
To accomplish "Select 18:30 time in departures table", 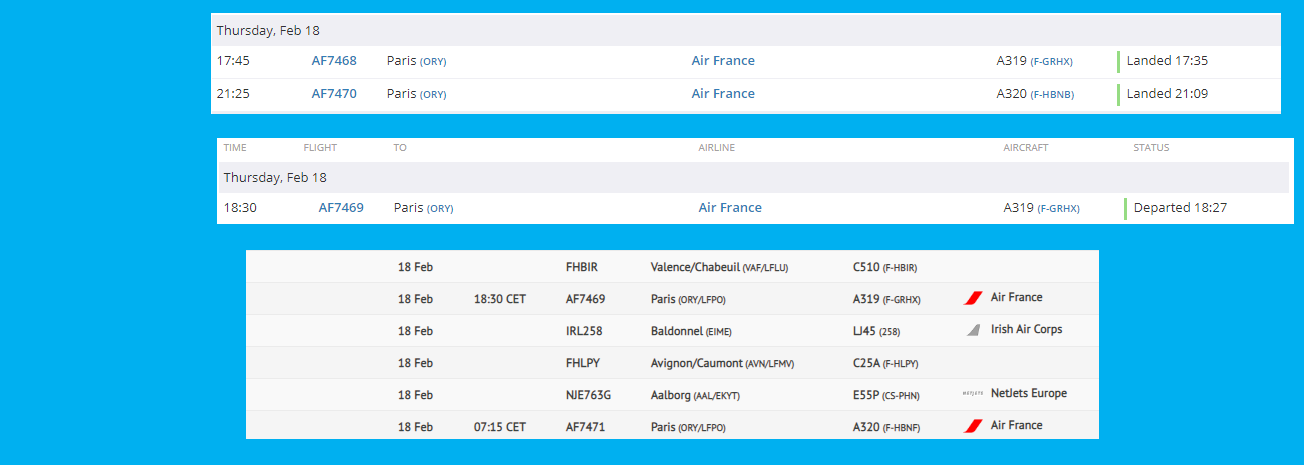I will coord(240,208).
